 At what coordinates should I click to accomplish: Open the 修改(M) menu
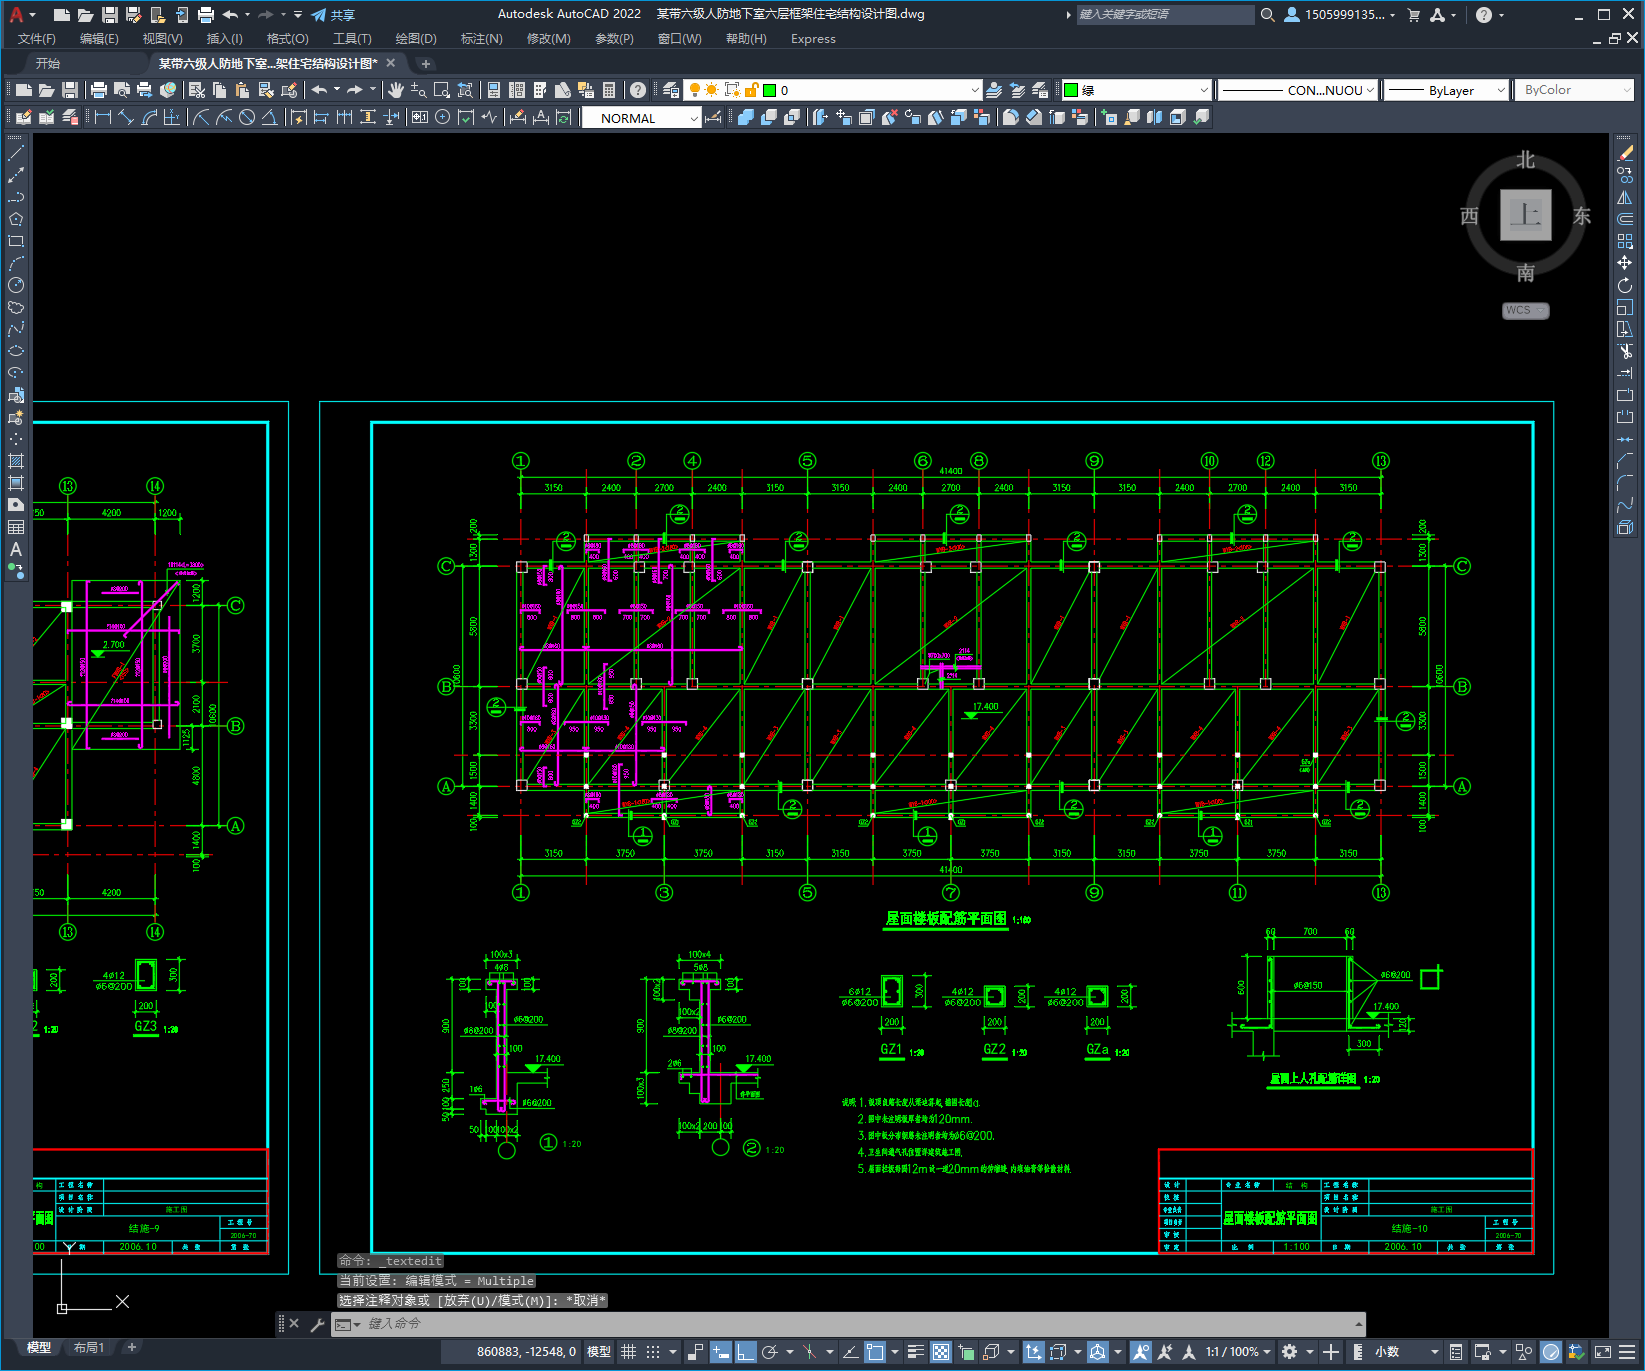(548, 39)
